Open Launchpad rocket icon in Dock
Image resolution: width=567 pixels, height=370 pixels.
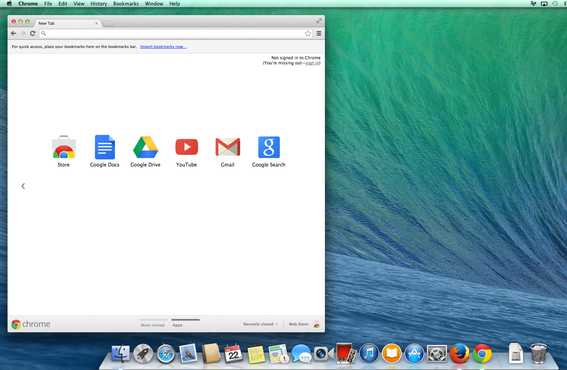click(143, 353)
